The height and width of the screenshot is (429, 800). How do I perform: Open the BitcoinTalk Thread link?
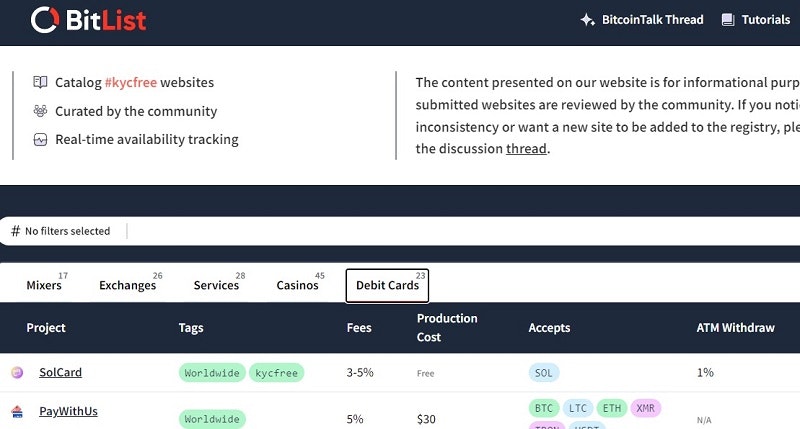click(x=653, y=20)
